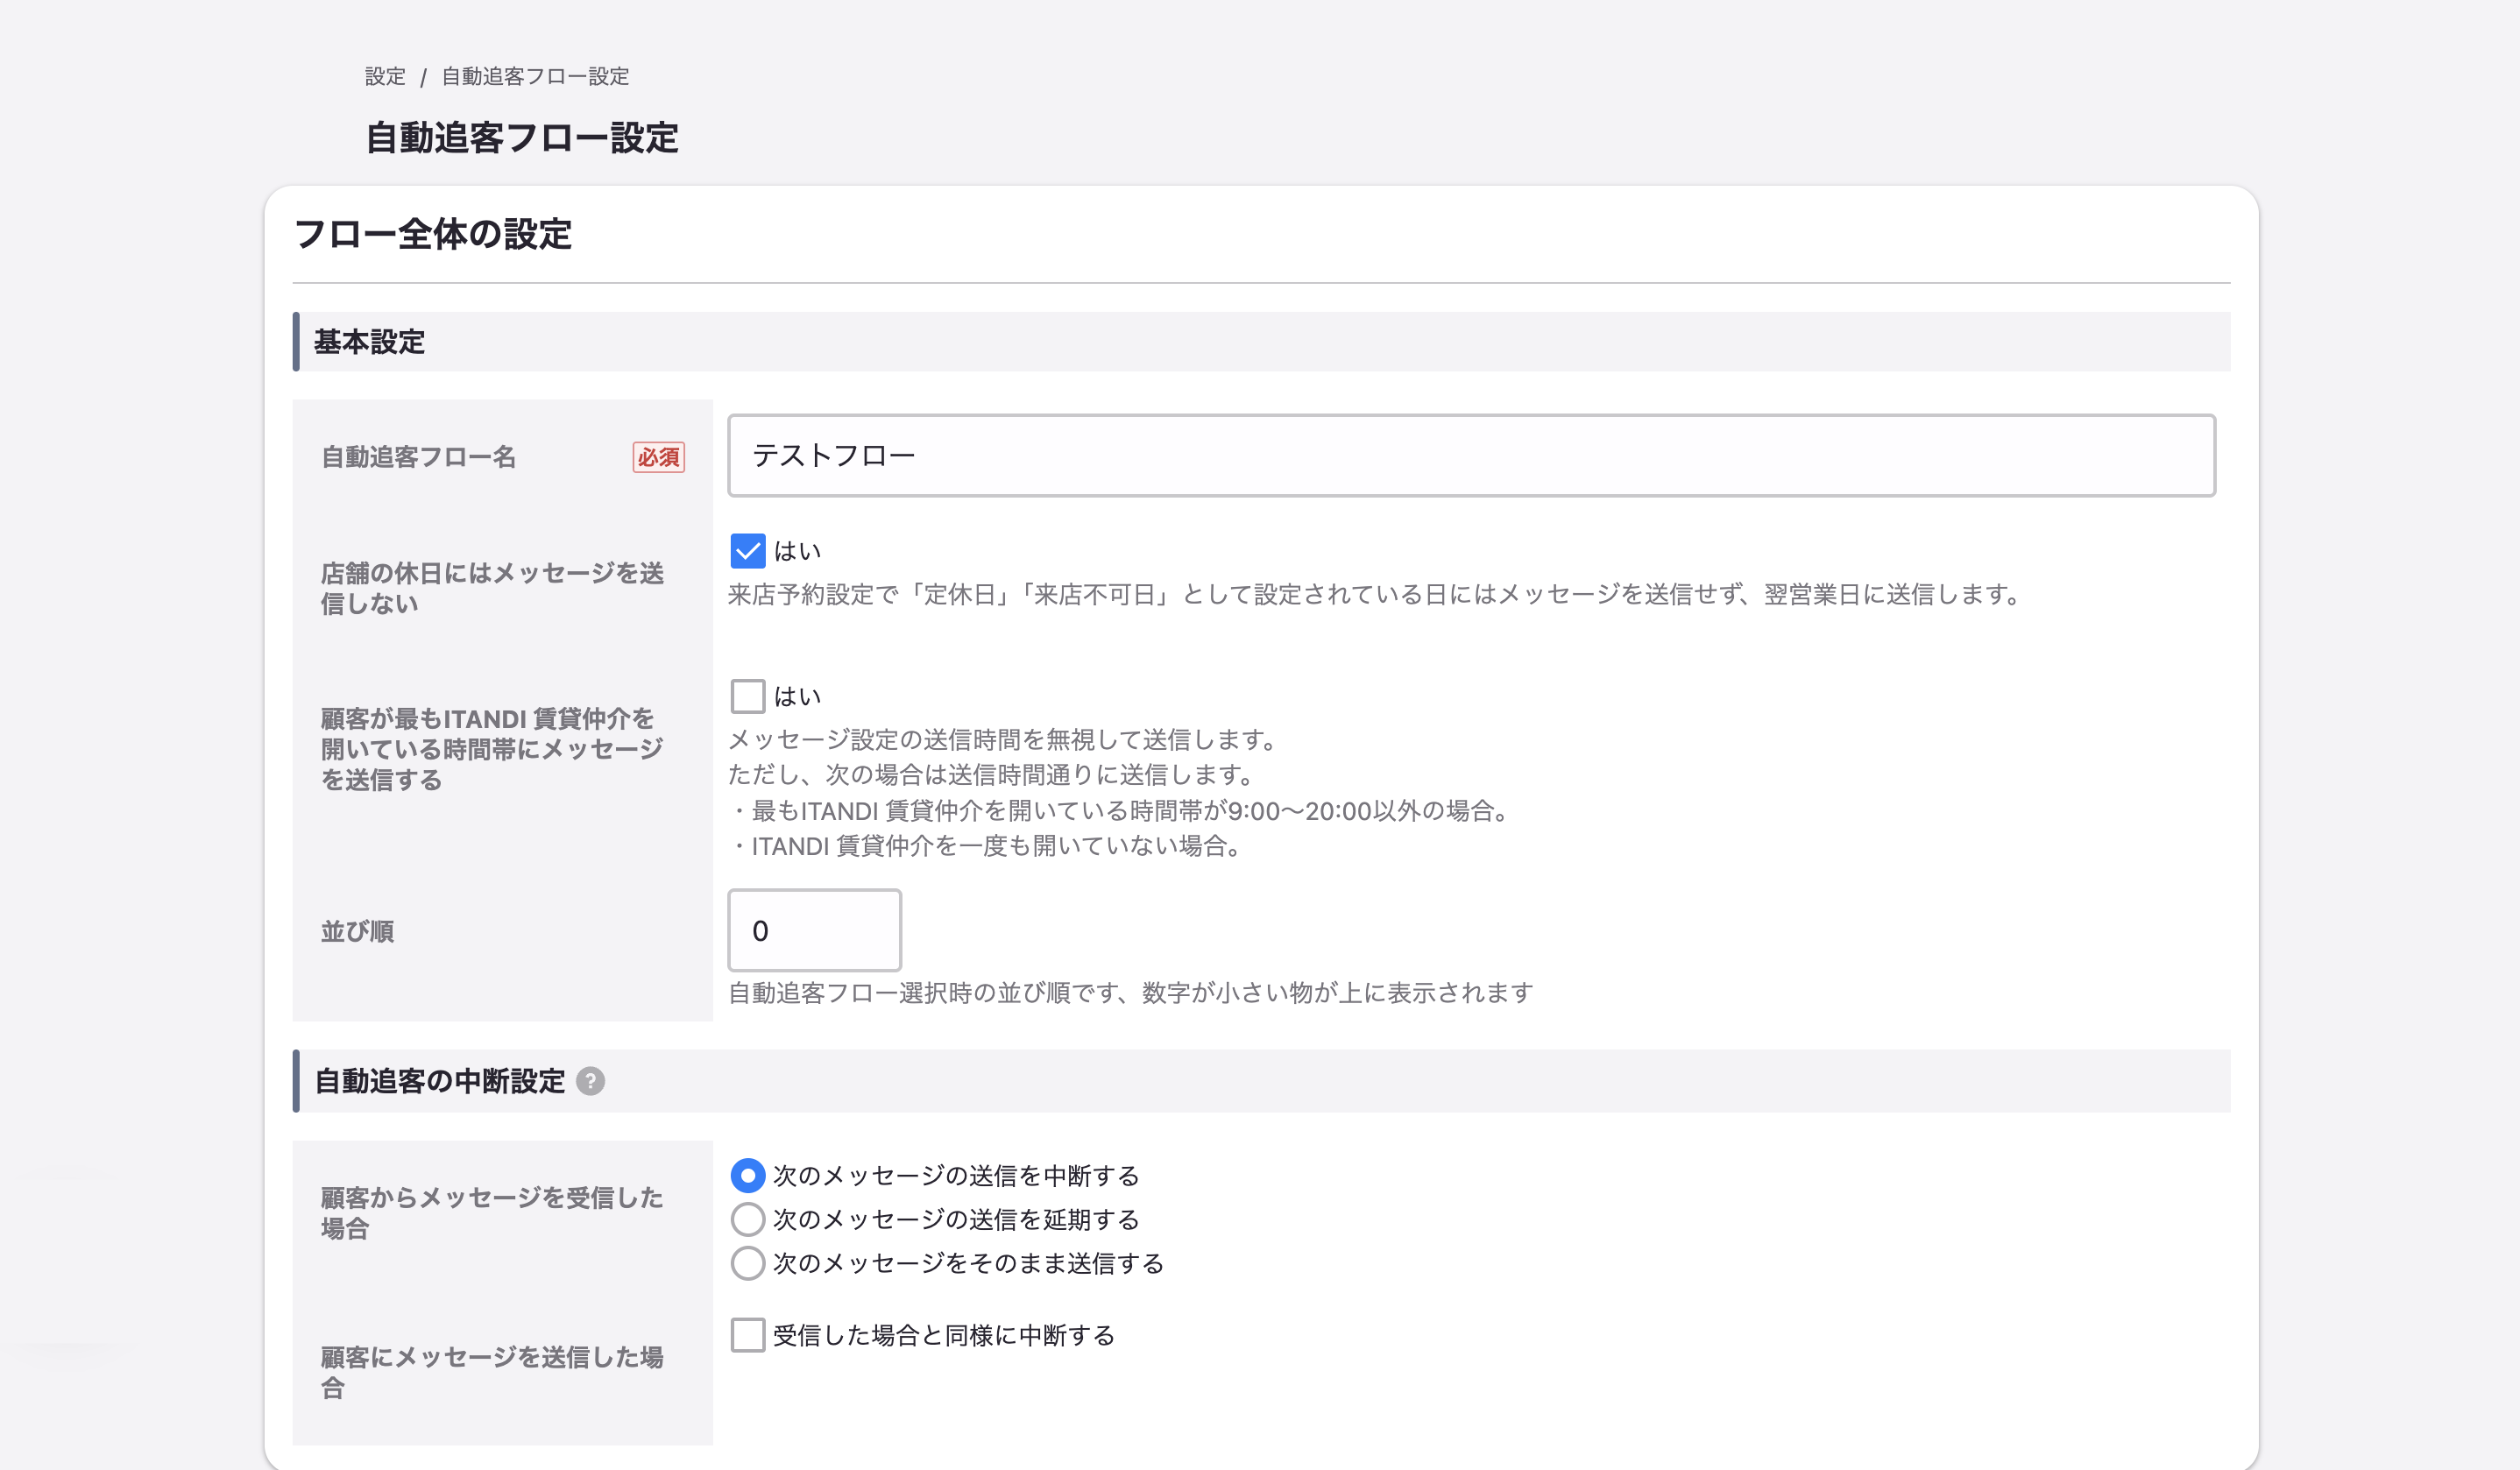The image size is (2520, 1470).
Task: Click the 来店予約設定で「定休日」 description text
Action: pyautogui.click(x=1376, y=595)
